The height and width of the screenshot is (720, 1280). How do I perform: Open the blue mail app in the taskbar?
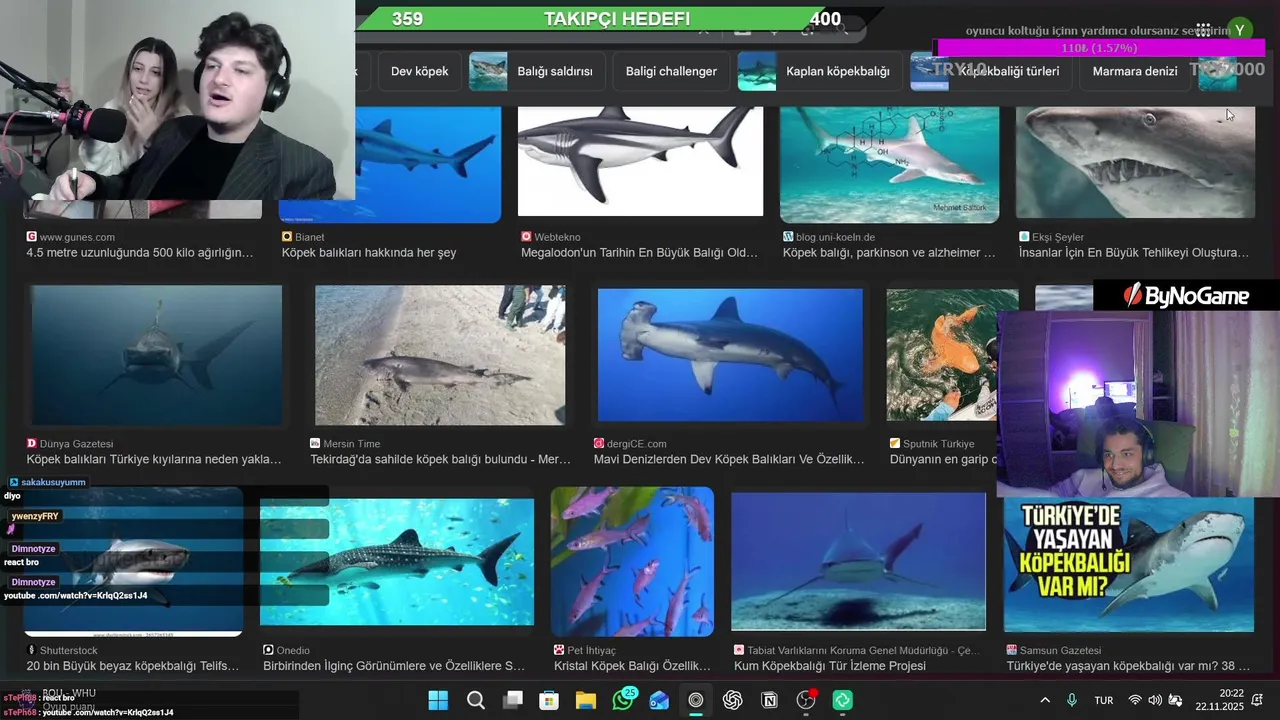[659, 700]
